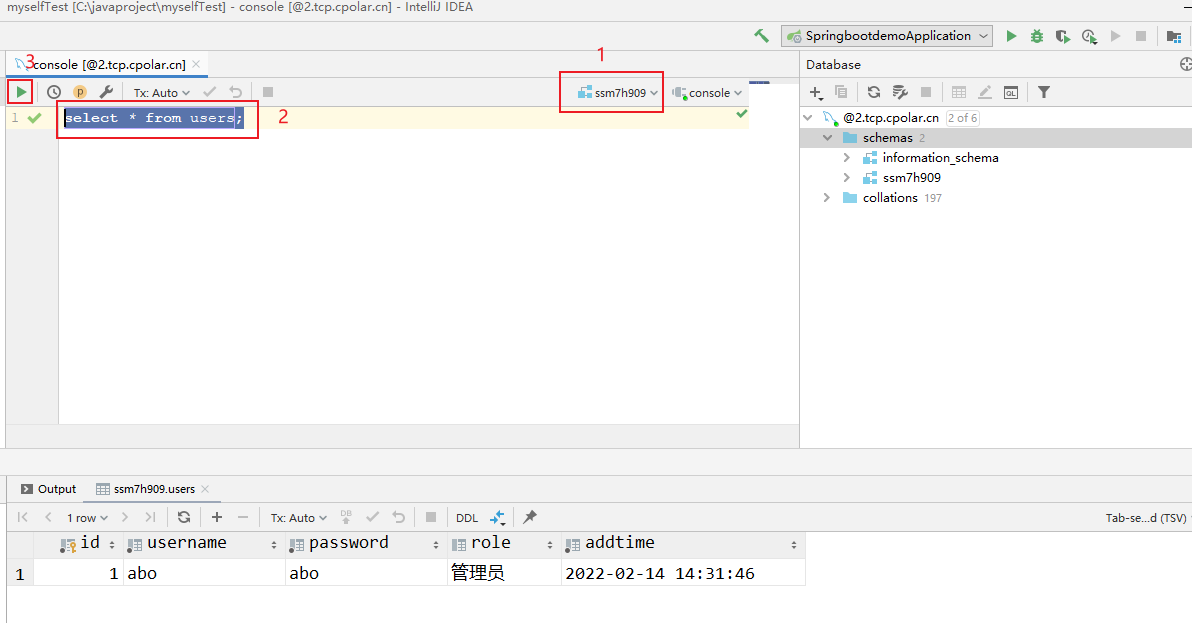Refresh the Database panel
The width and height of the screenshot is (1192, 623).
[873, 92]
